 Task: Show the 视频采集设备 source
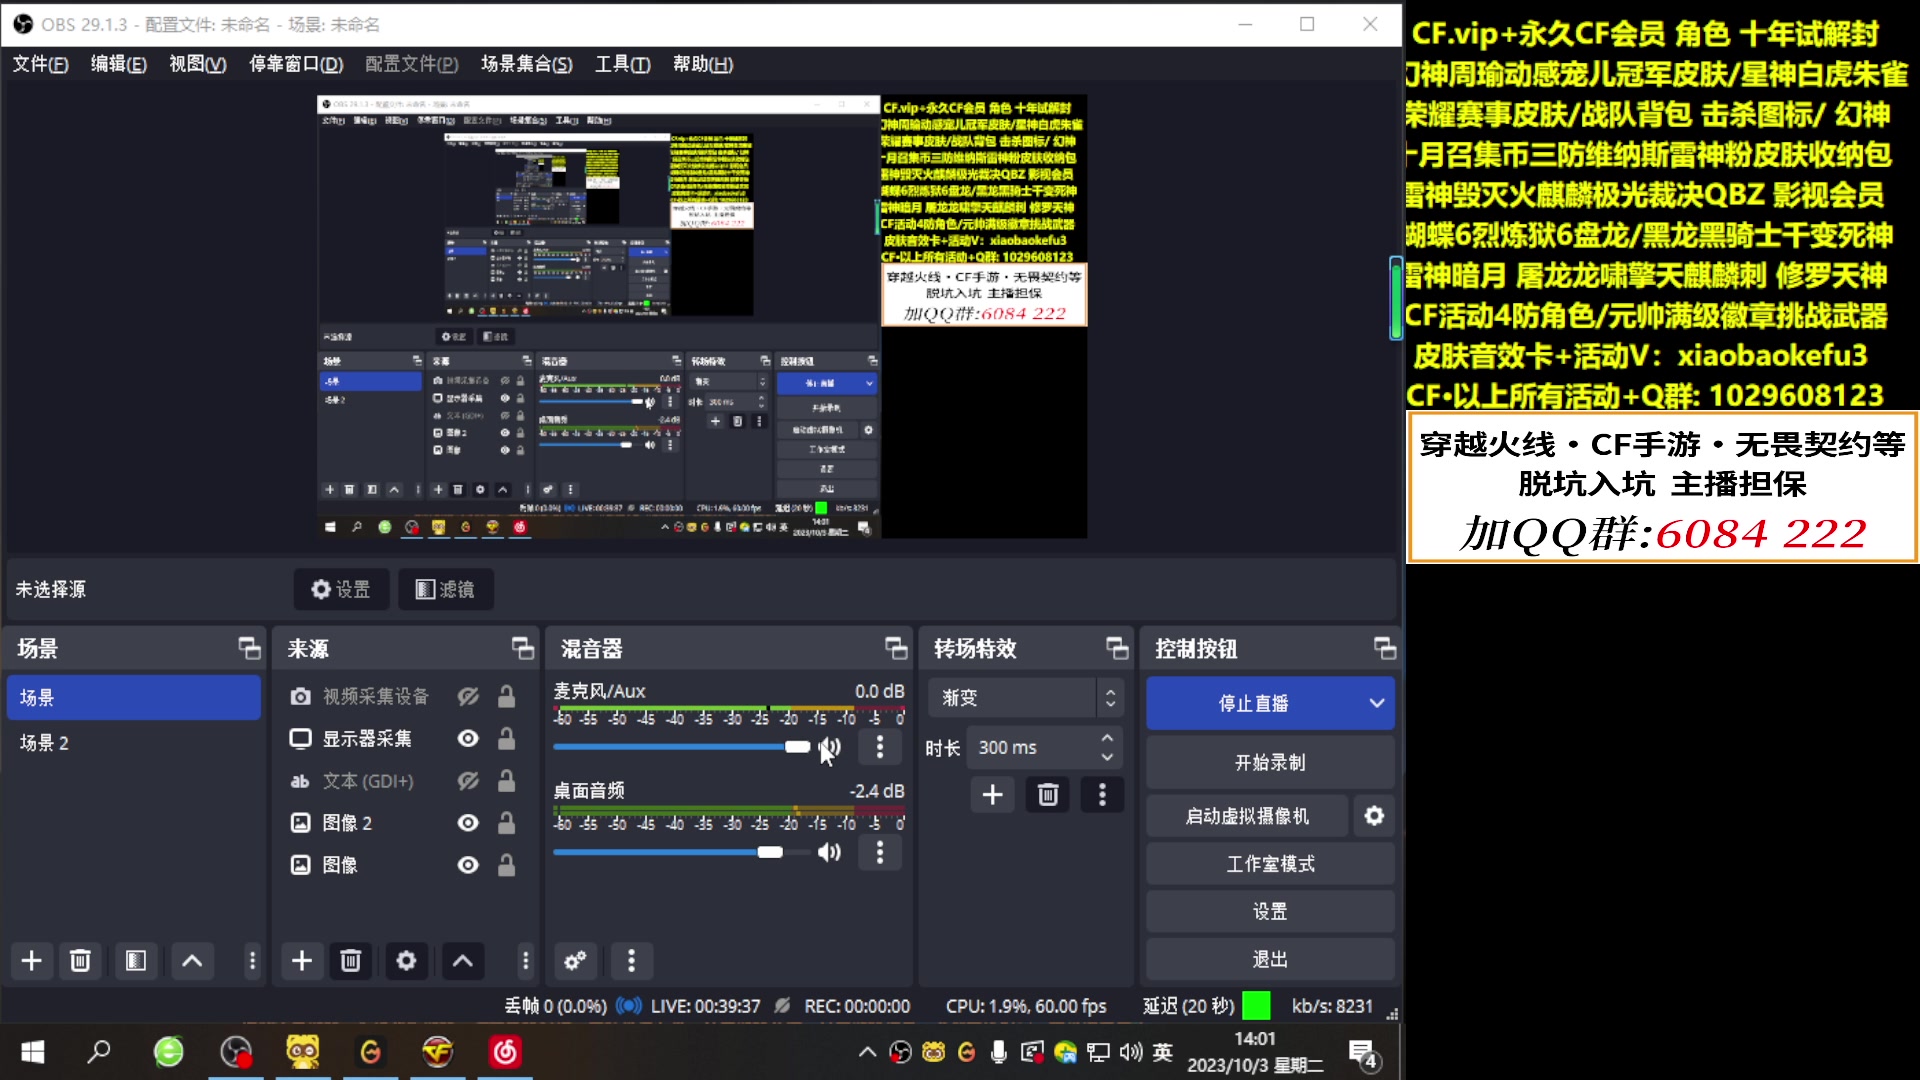click(468, 696)
